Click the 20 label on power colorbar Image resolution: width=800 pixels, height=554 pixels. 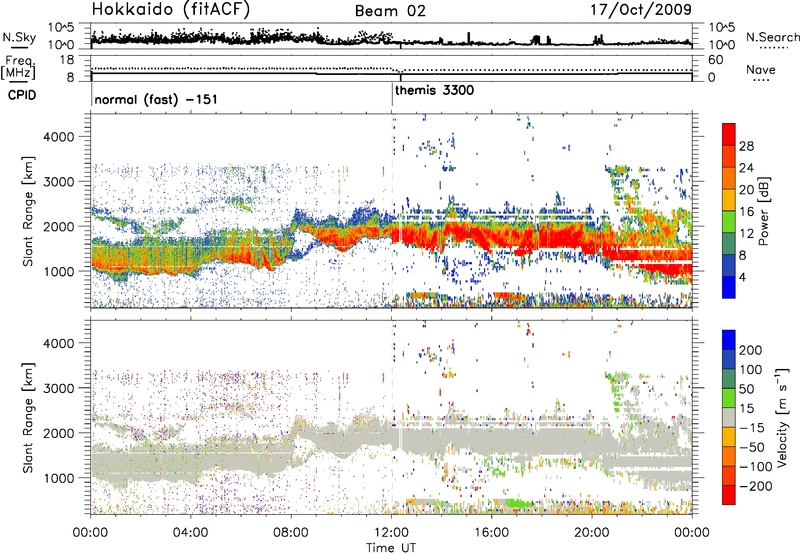pyautogui.click(x=746, y=190)
